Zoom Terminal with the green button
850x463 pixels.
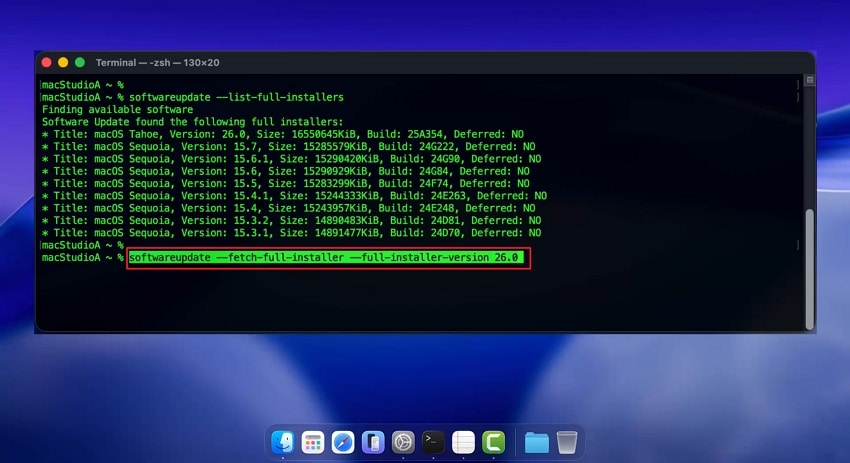(80, 62)
